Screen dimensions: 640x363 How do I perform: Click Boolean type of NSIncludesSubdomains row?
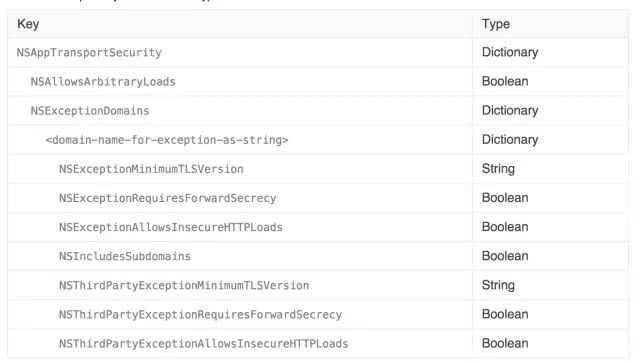(505, 256)
